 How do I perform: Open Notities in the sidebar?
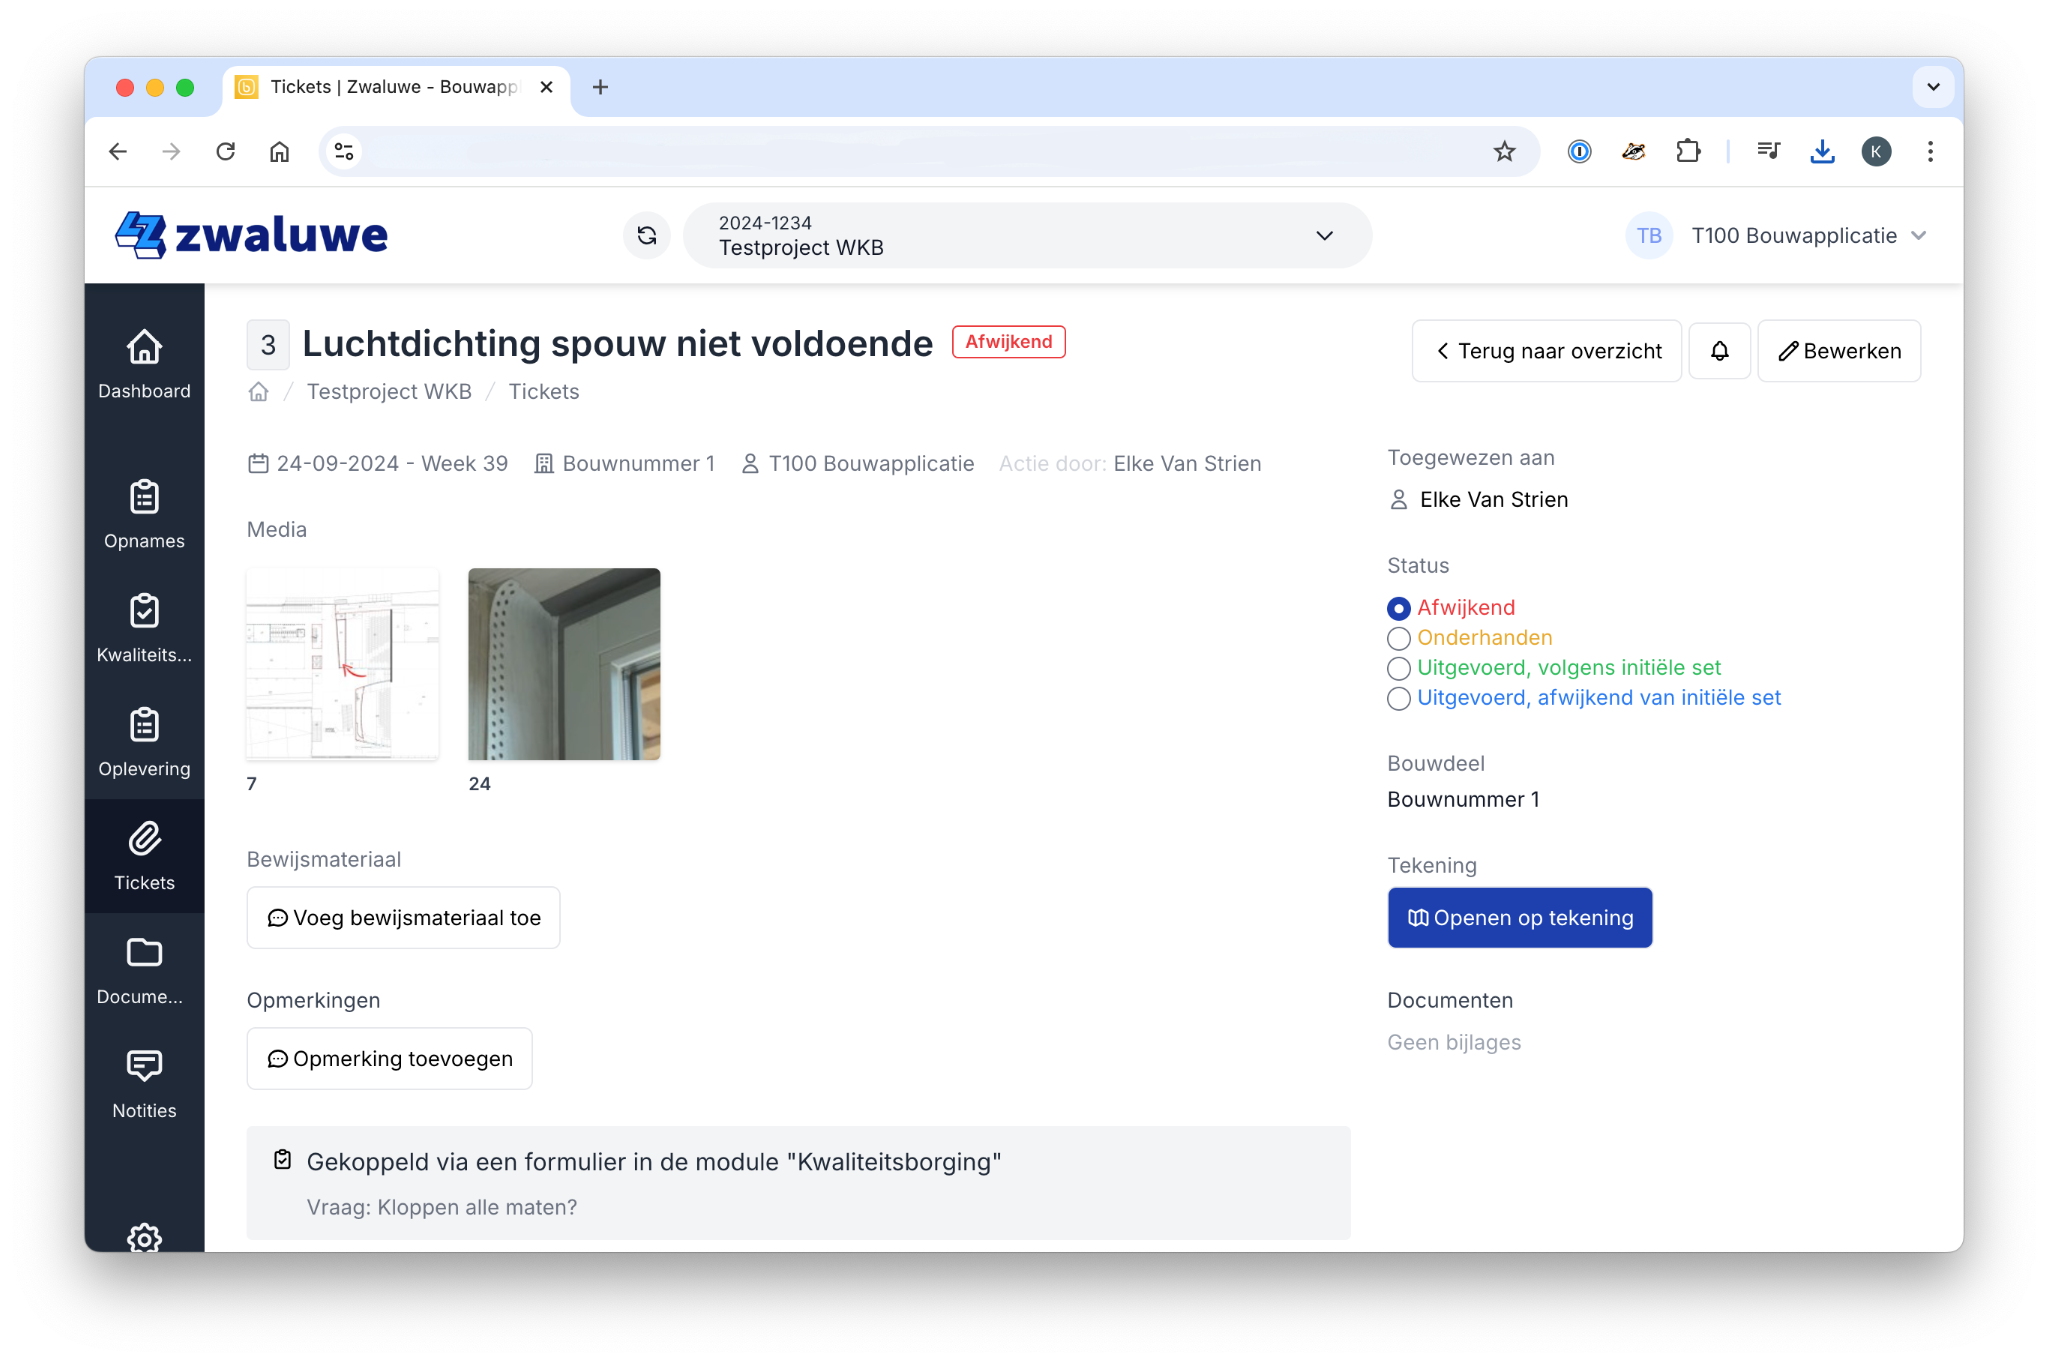click(144, 1084)
